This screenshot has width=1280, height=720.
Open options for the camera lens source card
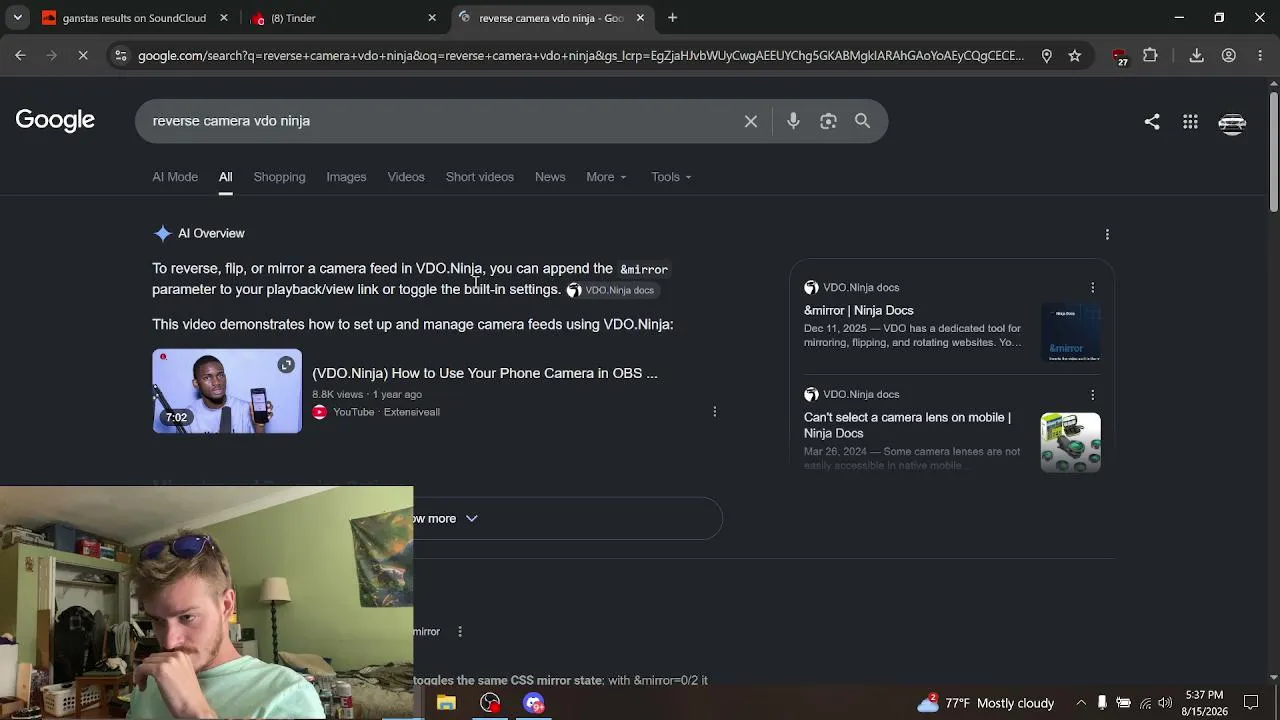coord(1092,395)
